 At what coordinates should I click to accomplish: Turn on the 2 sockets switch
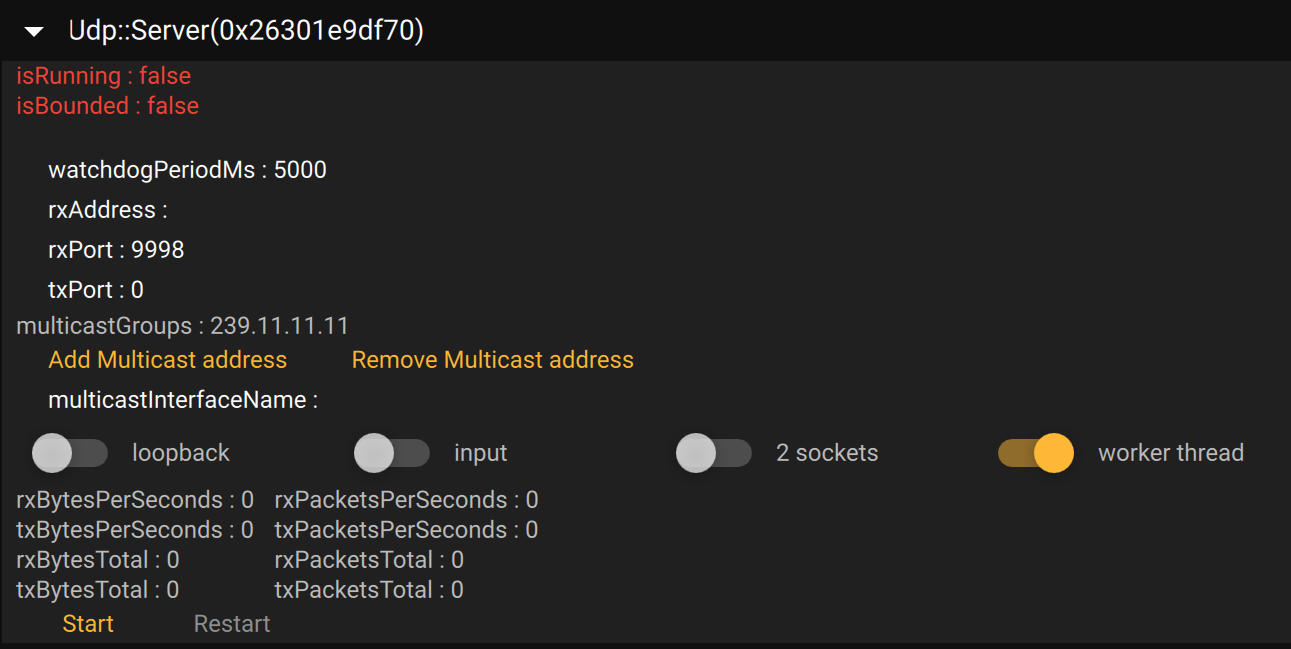tap(714, 453)
